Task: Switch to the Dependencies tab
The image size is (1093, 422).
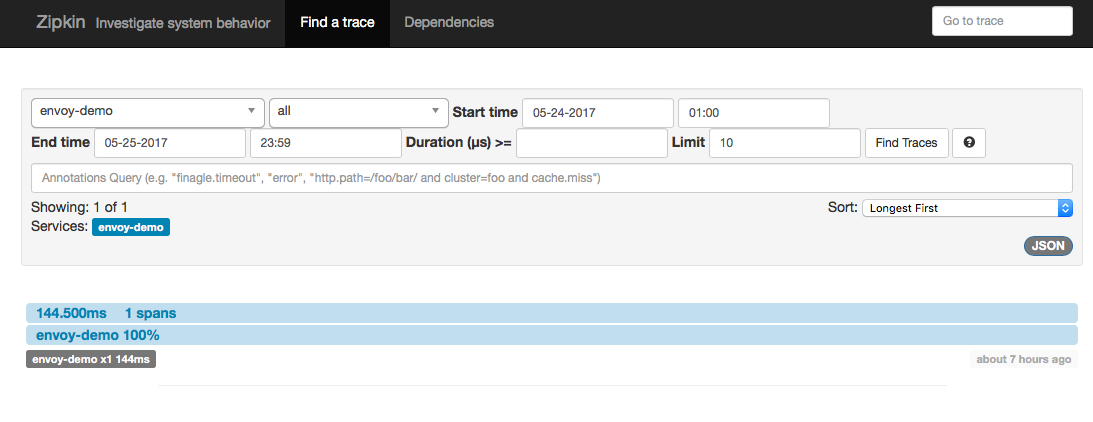Action: (x=449, y=22)
